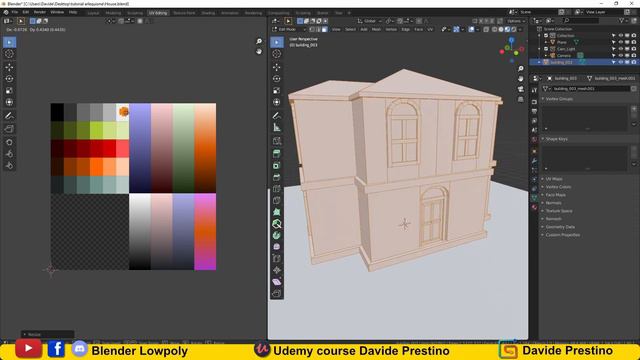Enable face select mode in 3D viewport

324,29
